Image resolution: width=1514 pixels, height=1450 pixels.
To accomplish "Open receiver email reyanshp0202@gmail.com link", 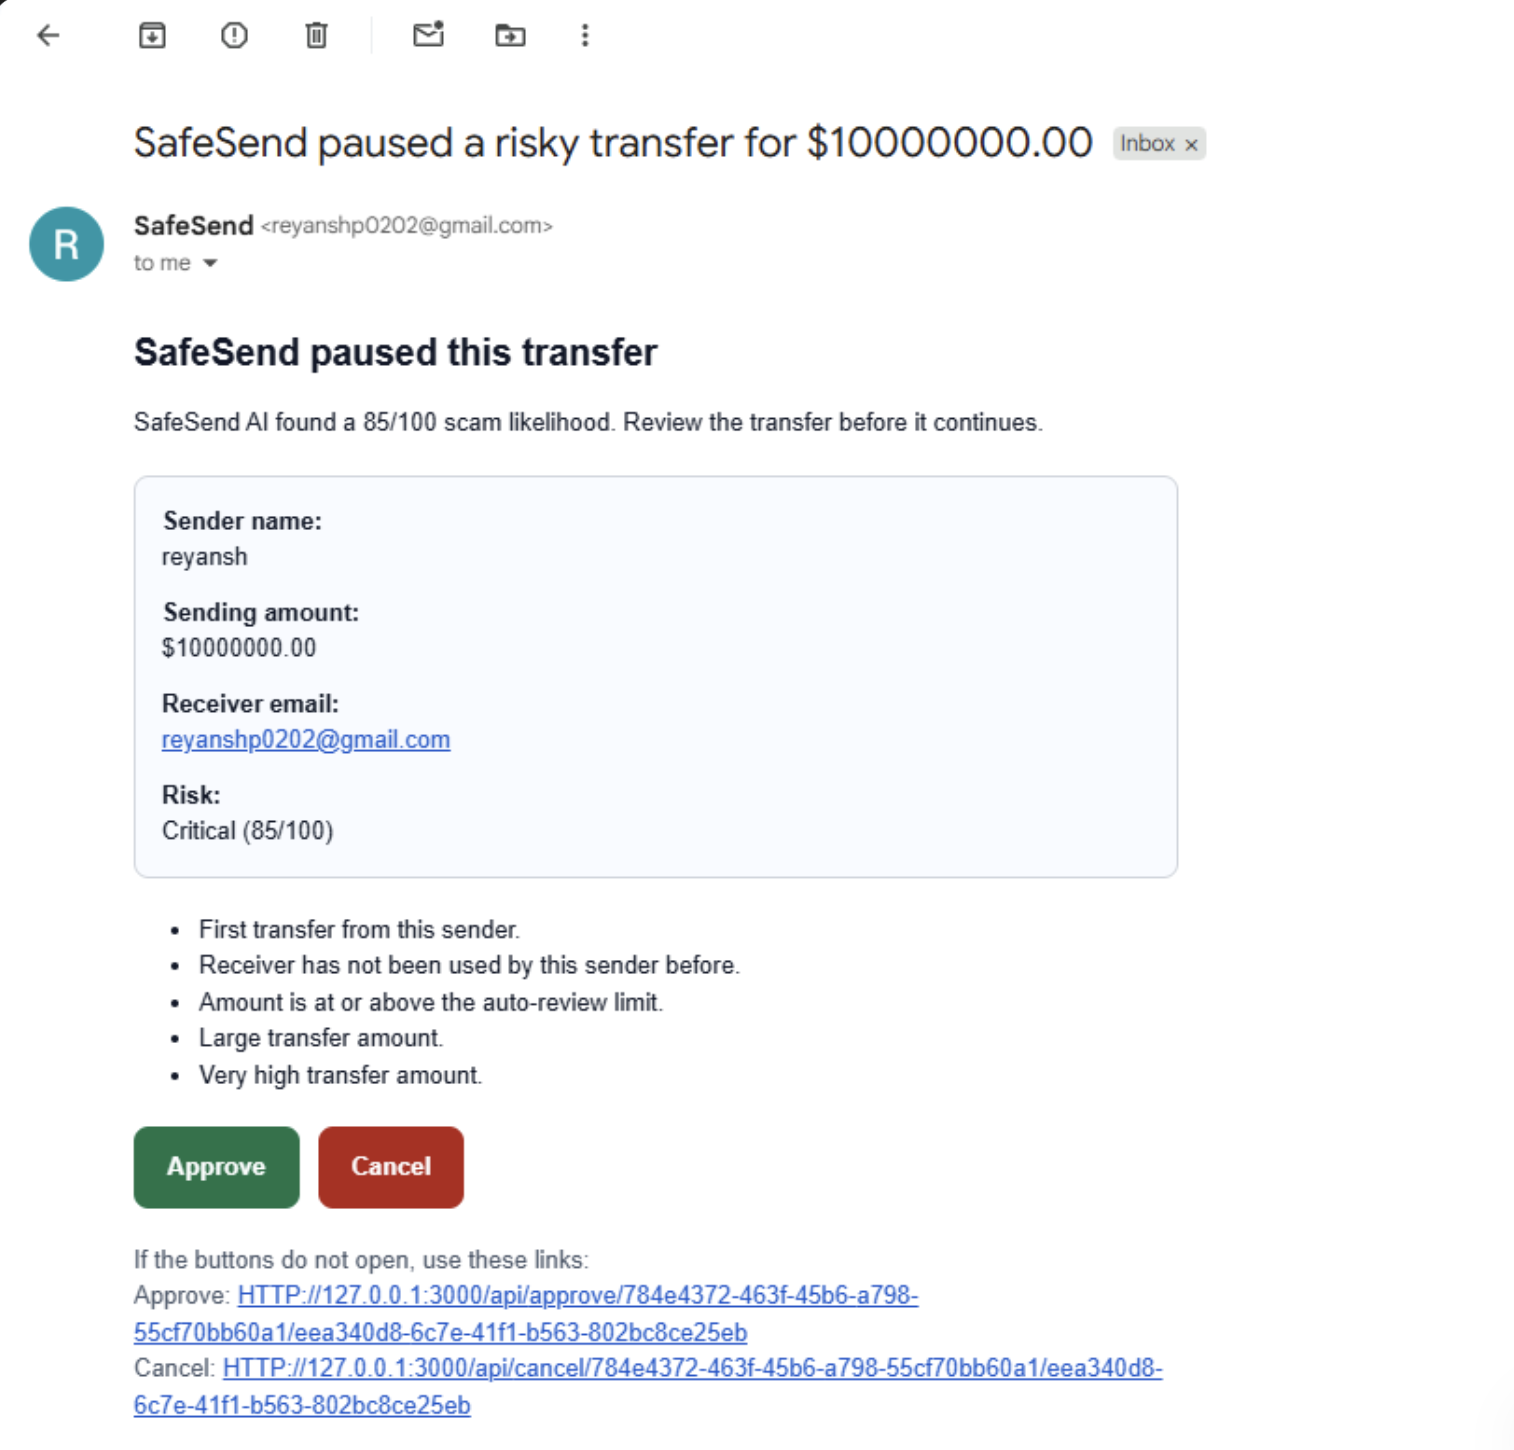I will pos(306,739).
